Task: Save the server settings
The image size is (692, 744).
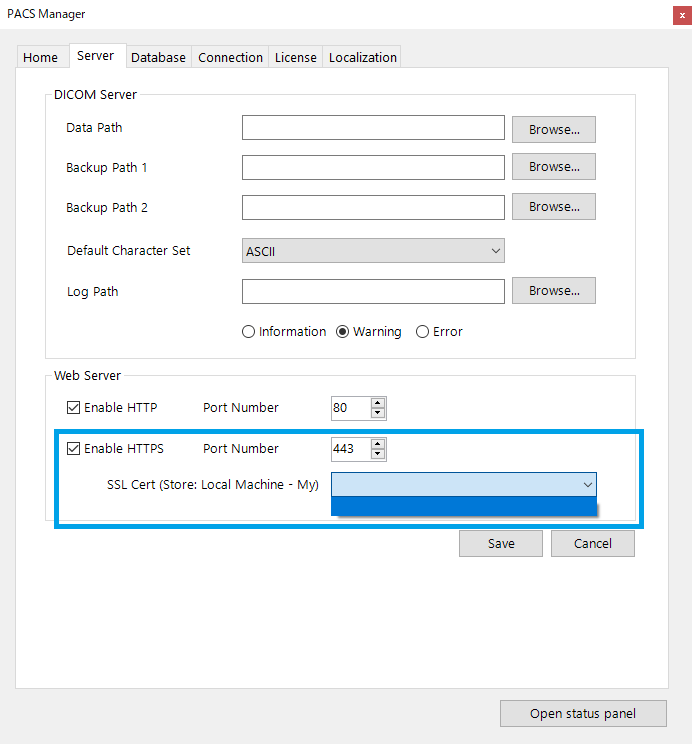Action: click(x=501, y=543)
